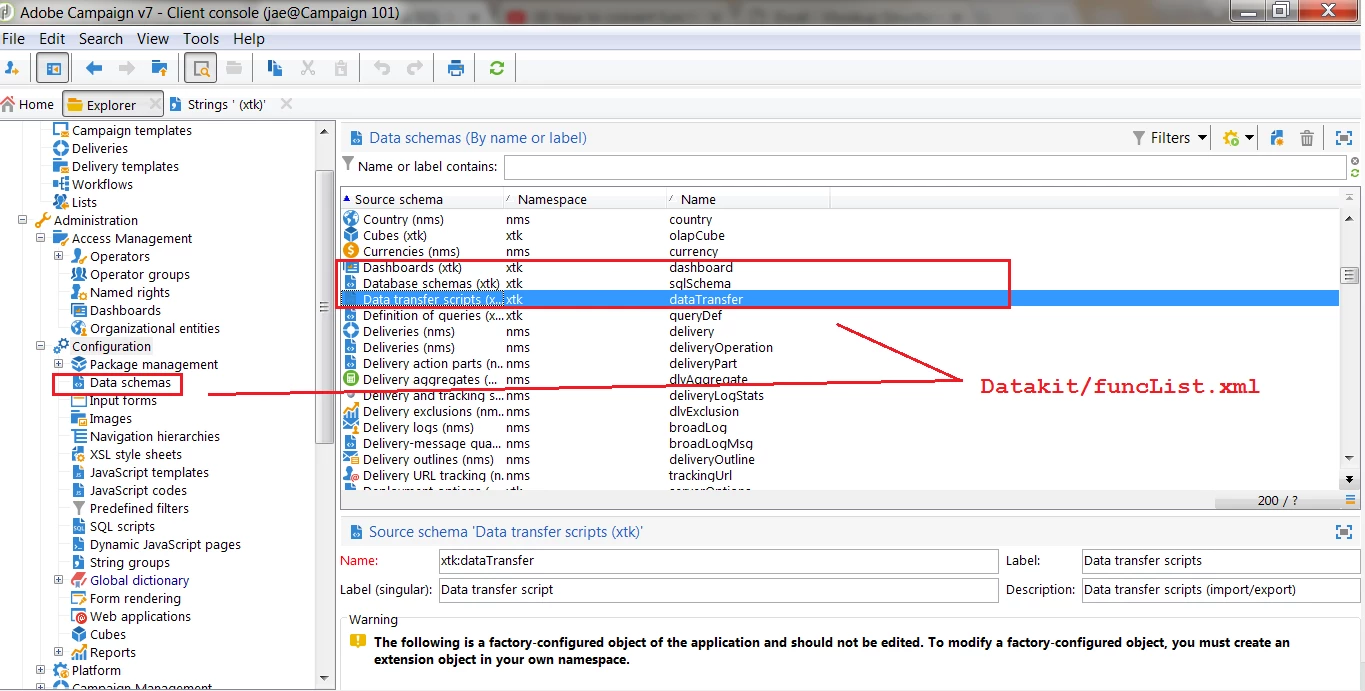Open JavaScript codes tree item
1365x691 pixels.
(x=138, y=490)
